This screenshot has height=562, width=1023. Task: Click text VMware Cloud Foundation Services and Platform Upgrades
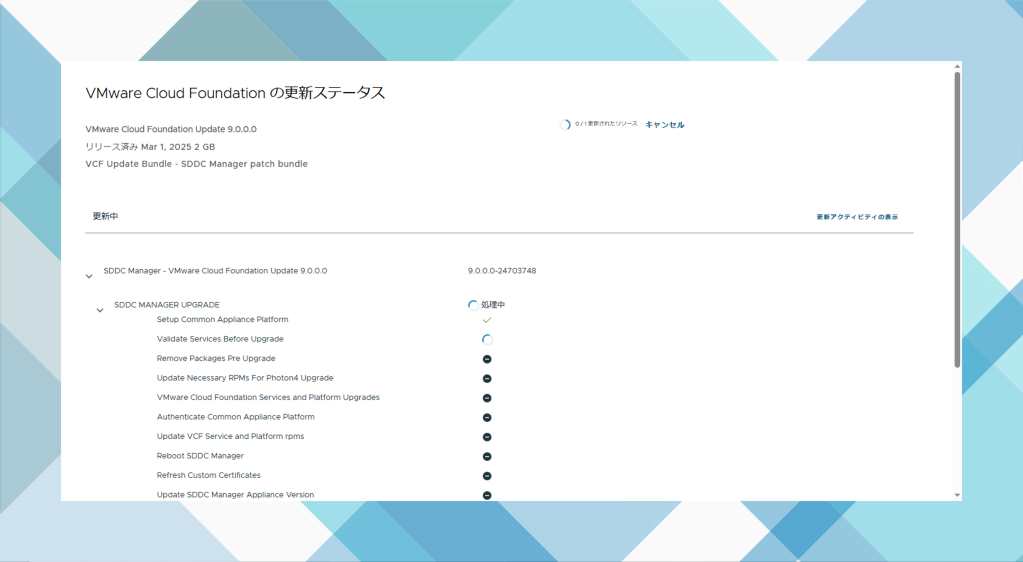(268, 397)
